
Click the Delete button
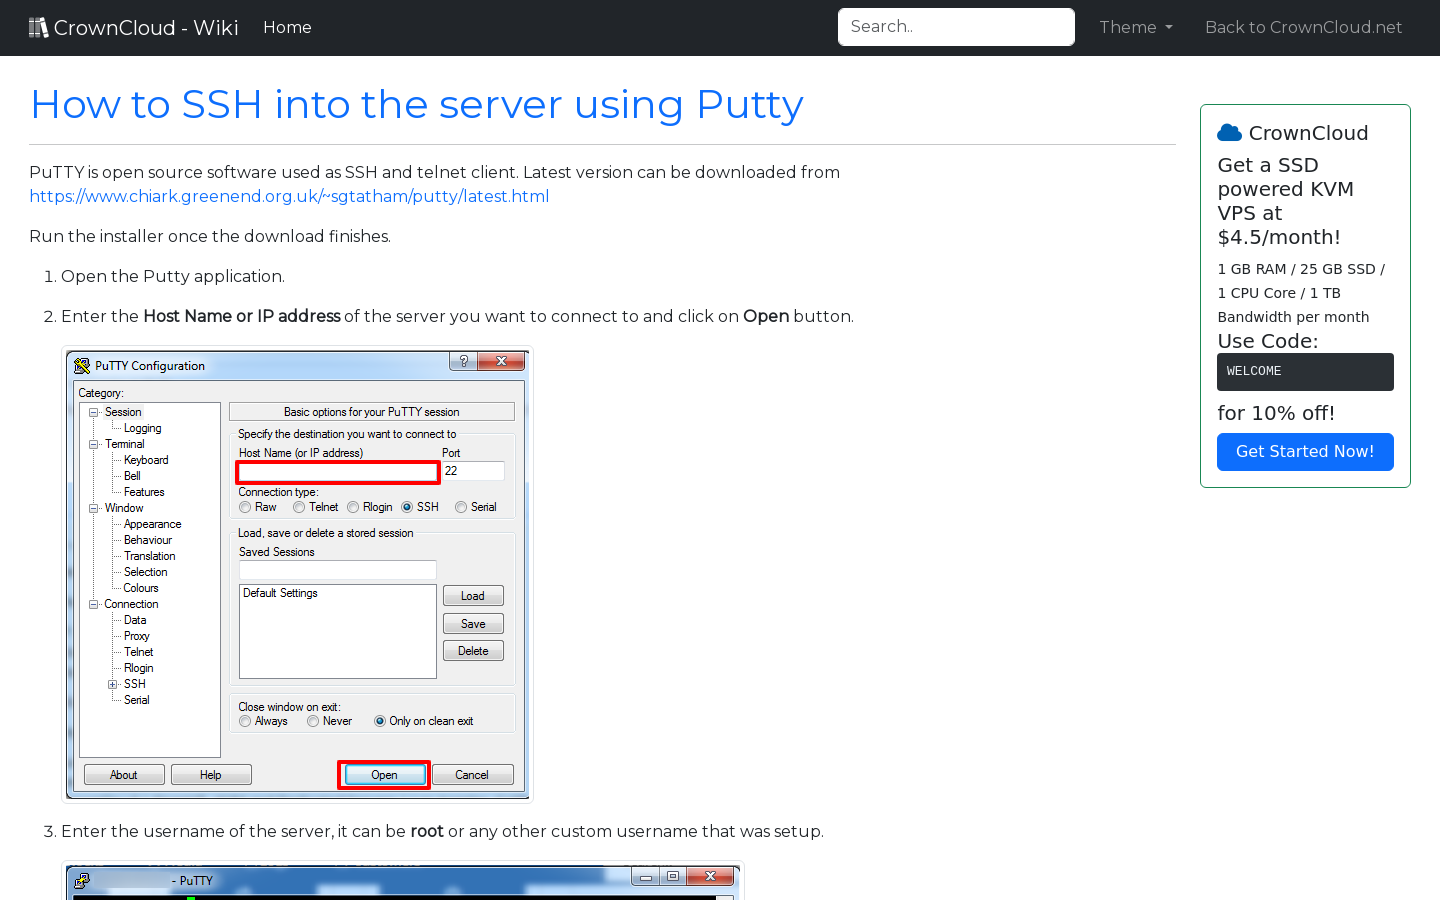pos(473,651)
